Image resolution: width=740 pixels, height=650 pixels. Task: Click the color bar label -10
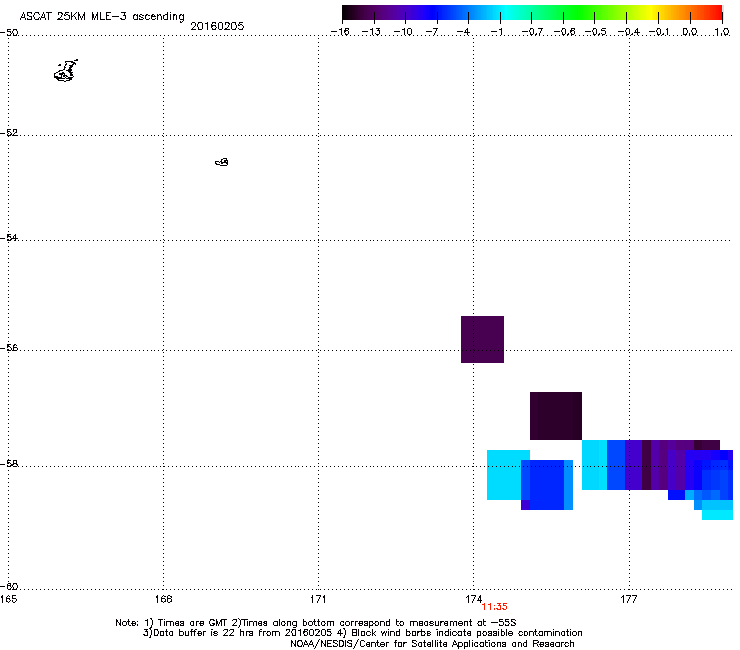(x=403, y=32)
